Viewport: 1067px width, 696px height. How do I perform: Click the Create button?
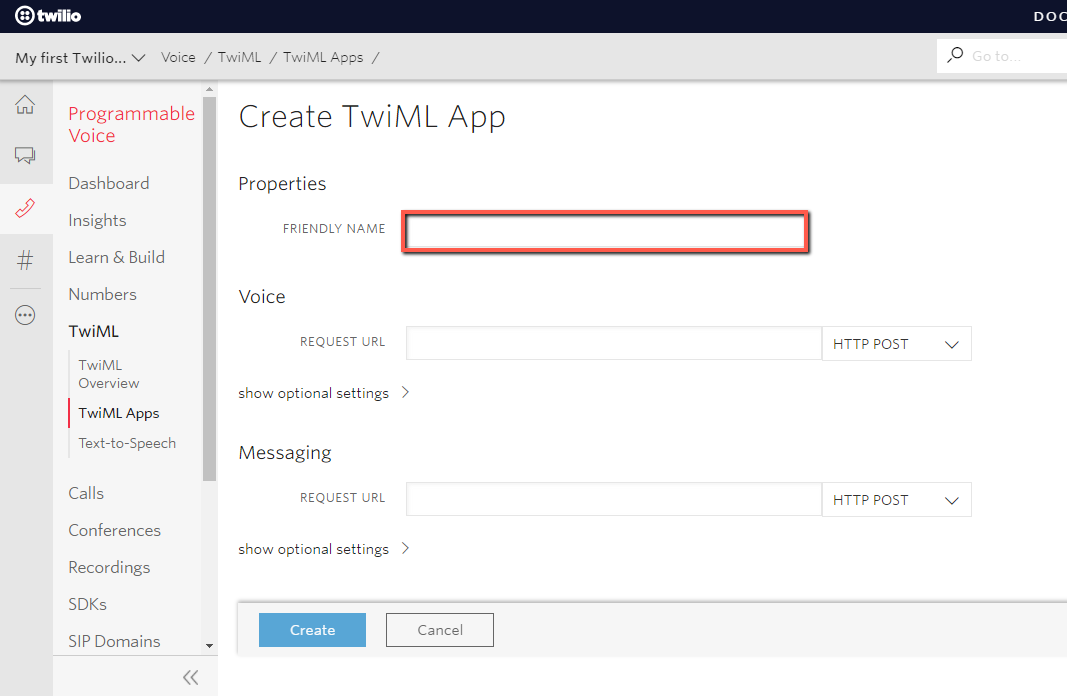point(312,630)
